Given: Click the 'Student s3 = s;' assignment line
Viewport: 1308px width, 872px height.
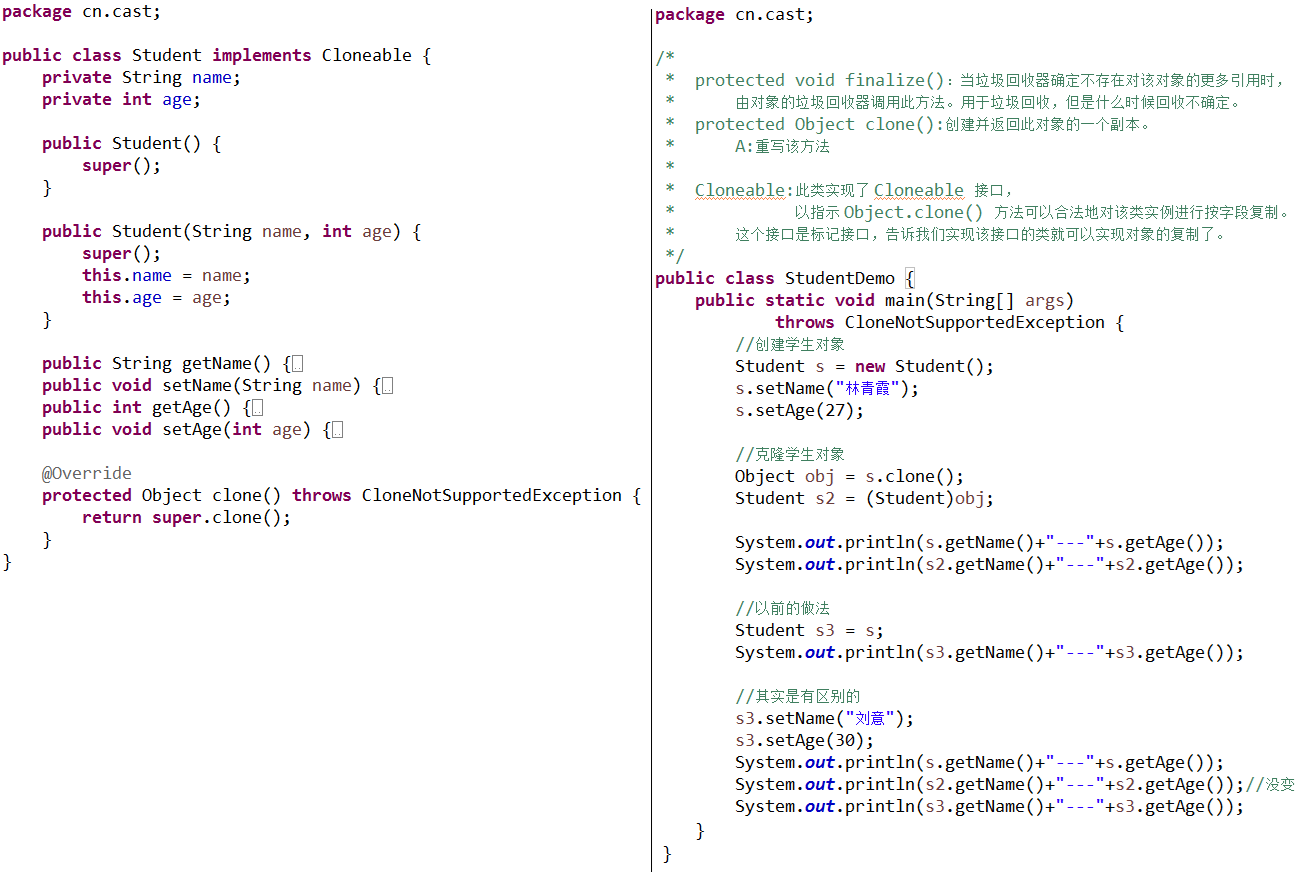Looking at the screenshot, I should [x=809, y=630].
